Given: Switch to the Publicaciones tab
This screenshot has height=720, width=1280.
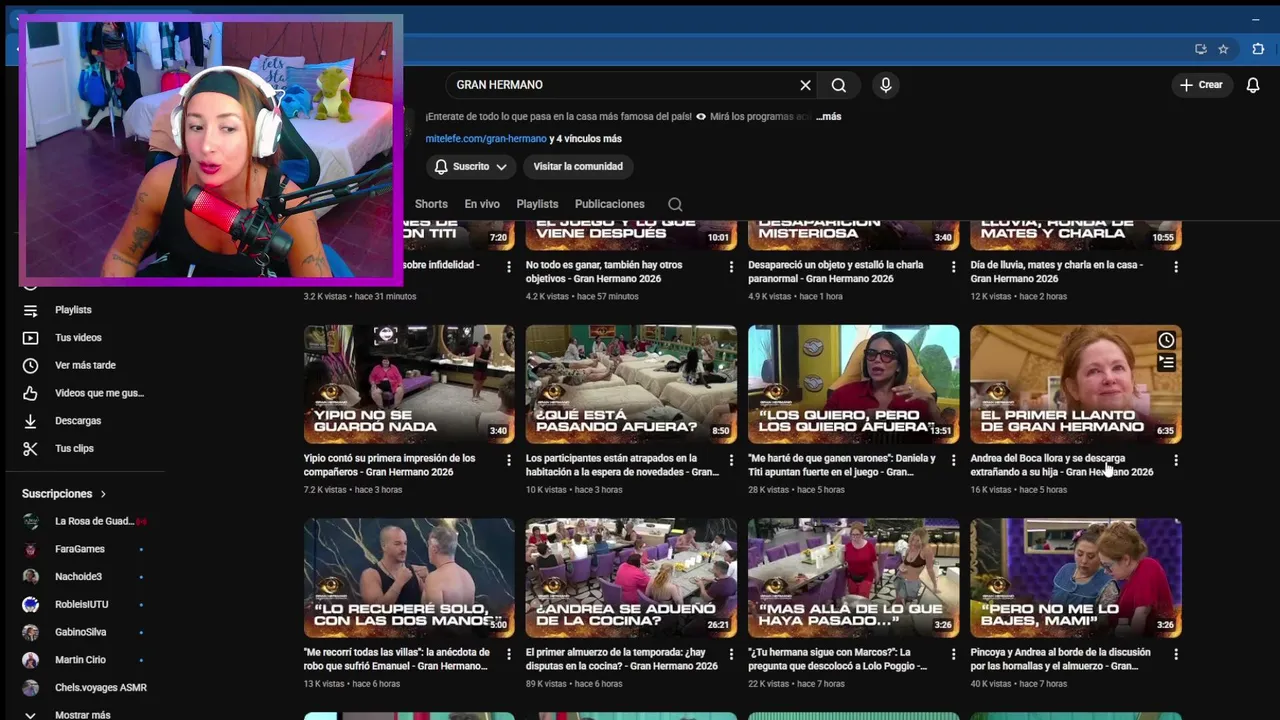Looking at the screenshot, I should coord(609,204).
